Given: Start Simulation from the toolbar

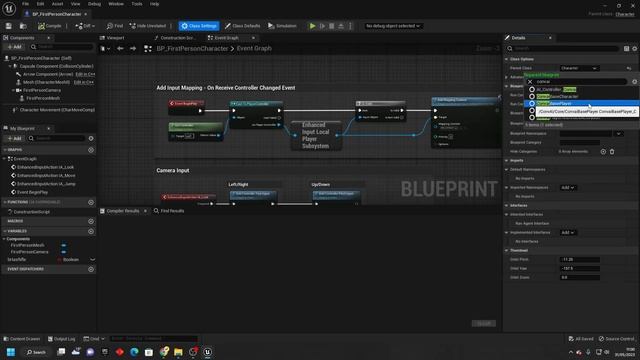Looking at the screenshot, I should coord(282,26).
